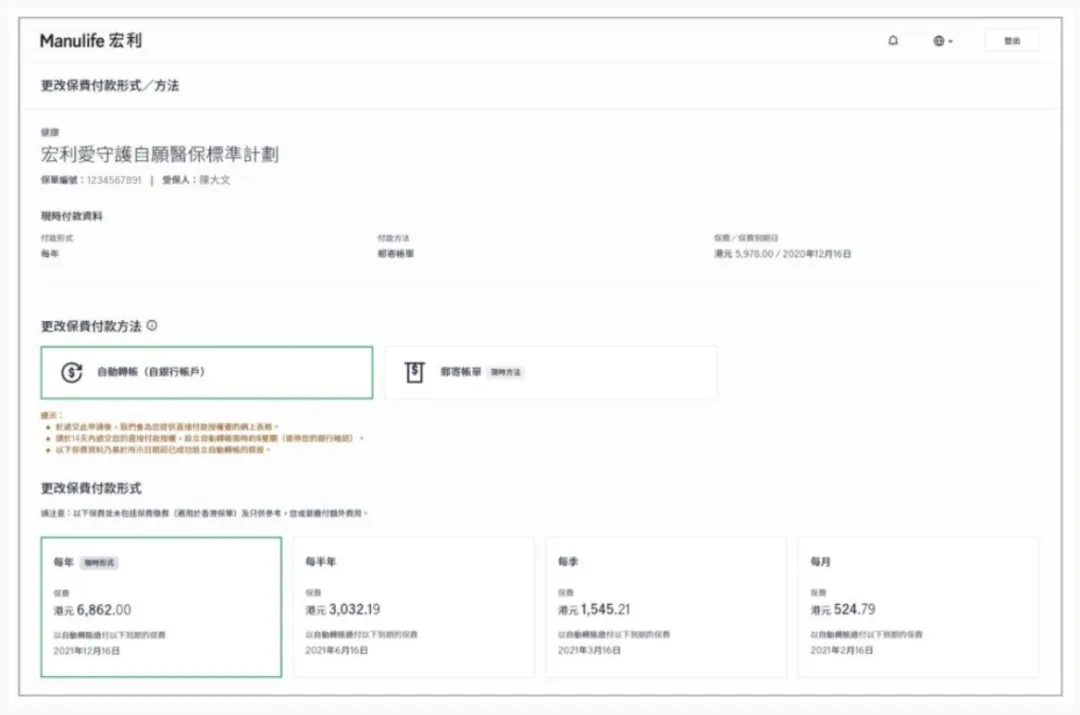The height and width of the screenshot is (715, 1080).
Task: Click the autopay dollar-cycle icon
Action: coord(72,372)
